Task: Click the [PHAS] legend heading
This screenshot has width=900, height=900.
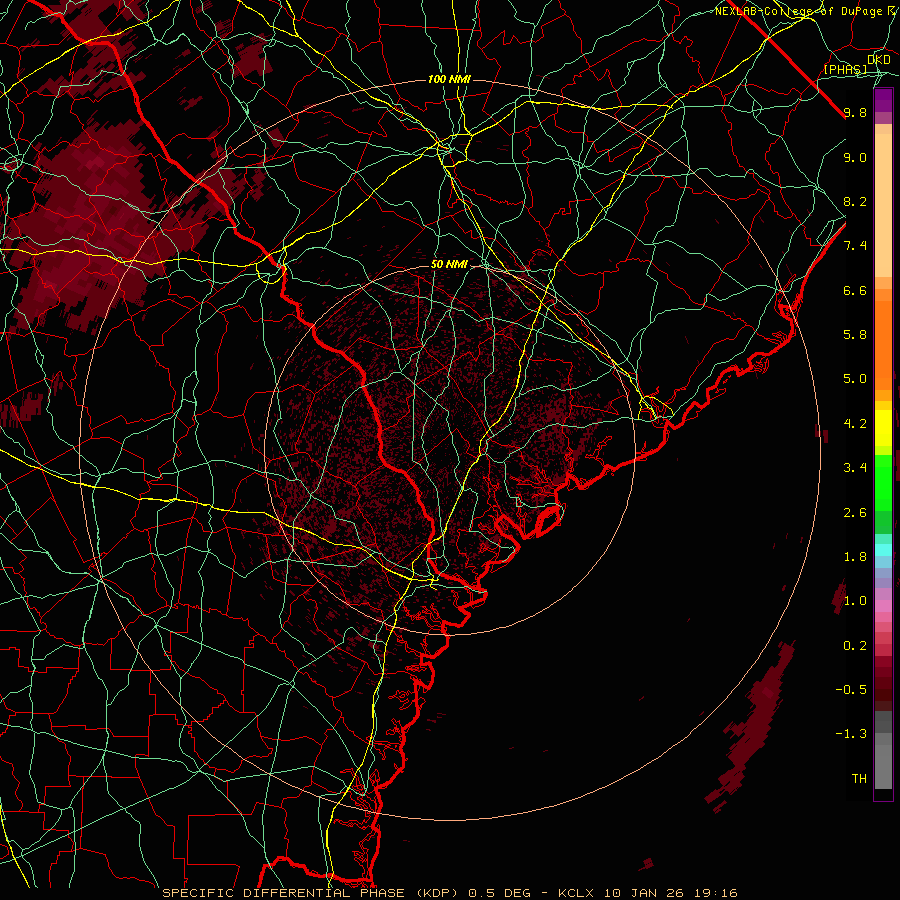Action: [845, 69]
